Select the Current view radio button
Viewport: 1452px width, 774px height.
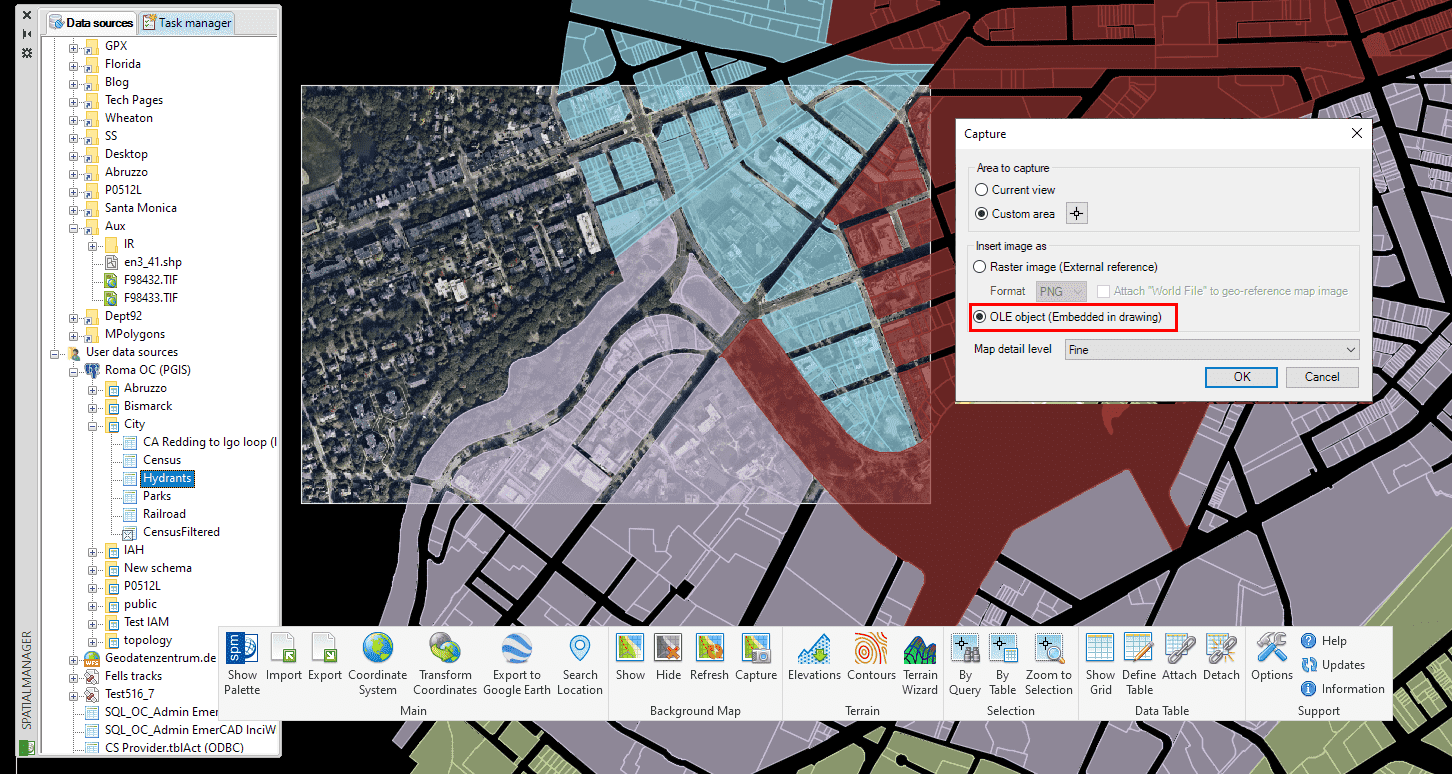tap(982, 190)
